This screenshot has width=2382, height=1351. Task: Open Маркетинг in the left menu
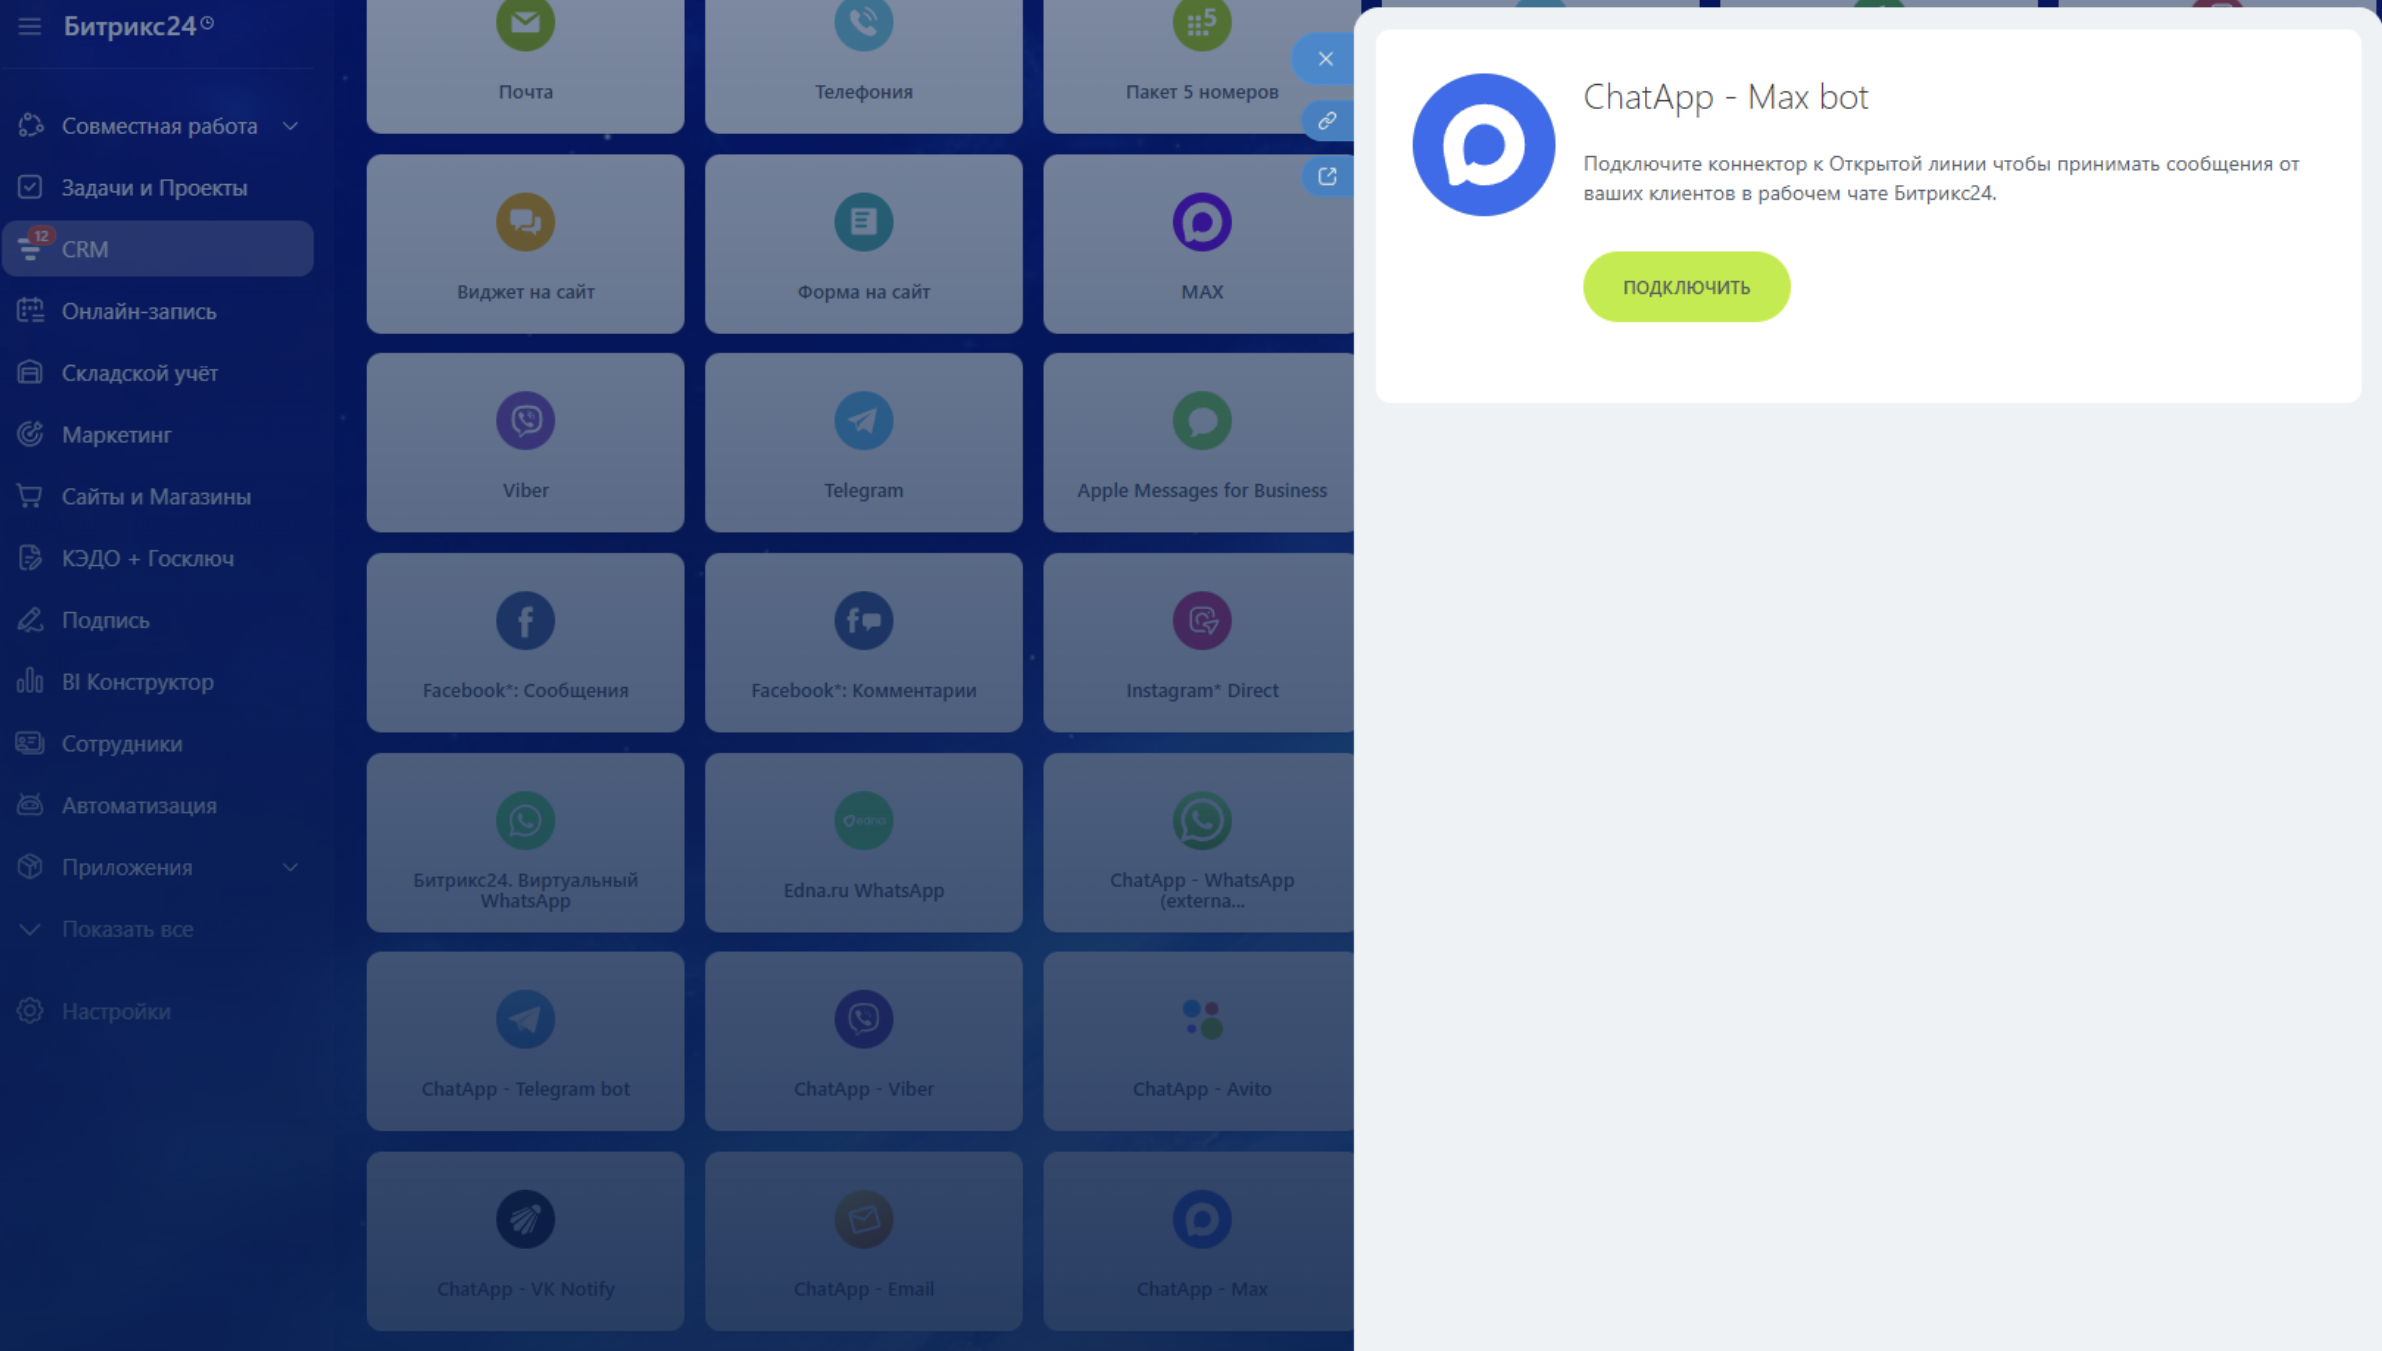(116, 435)
